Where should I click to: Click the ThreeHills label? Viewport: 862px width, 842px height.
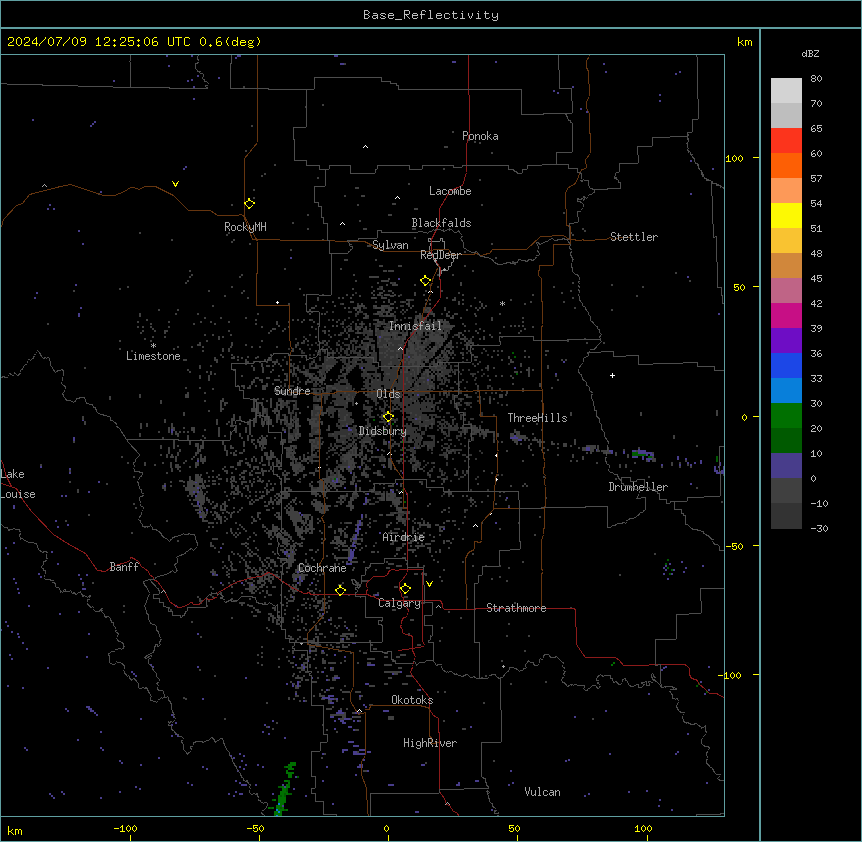tap(537, 418)
